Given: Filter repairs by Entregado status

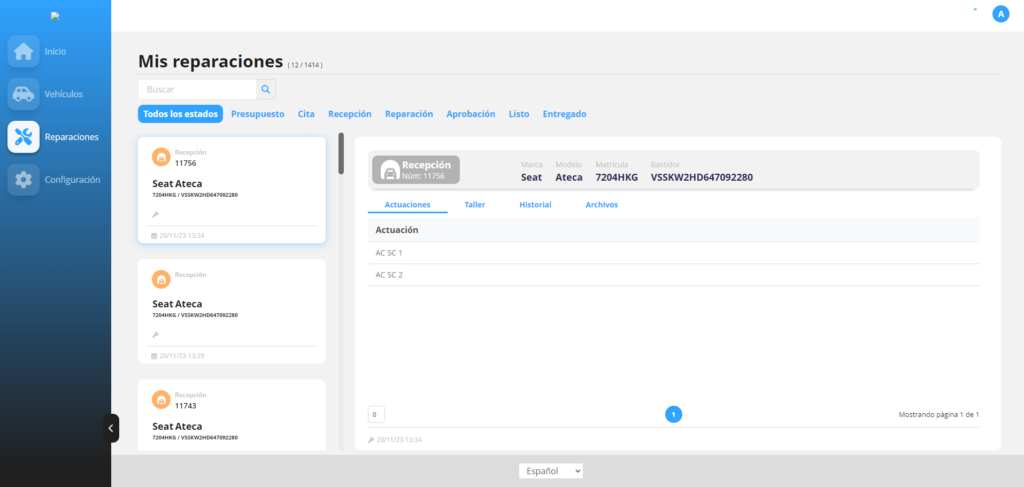Looking at the screenshot, I should (x=564, y=114).
